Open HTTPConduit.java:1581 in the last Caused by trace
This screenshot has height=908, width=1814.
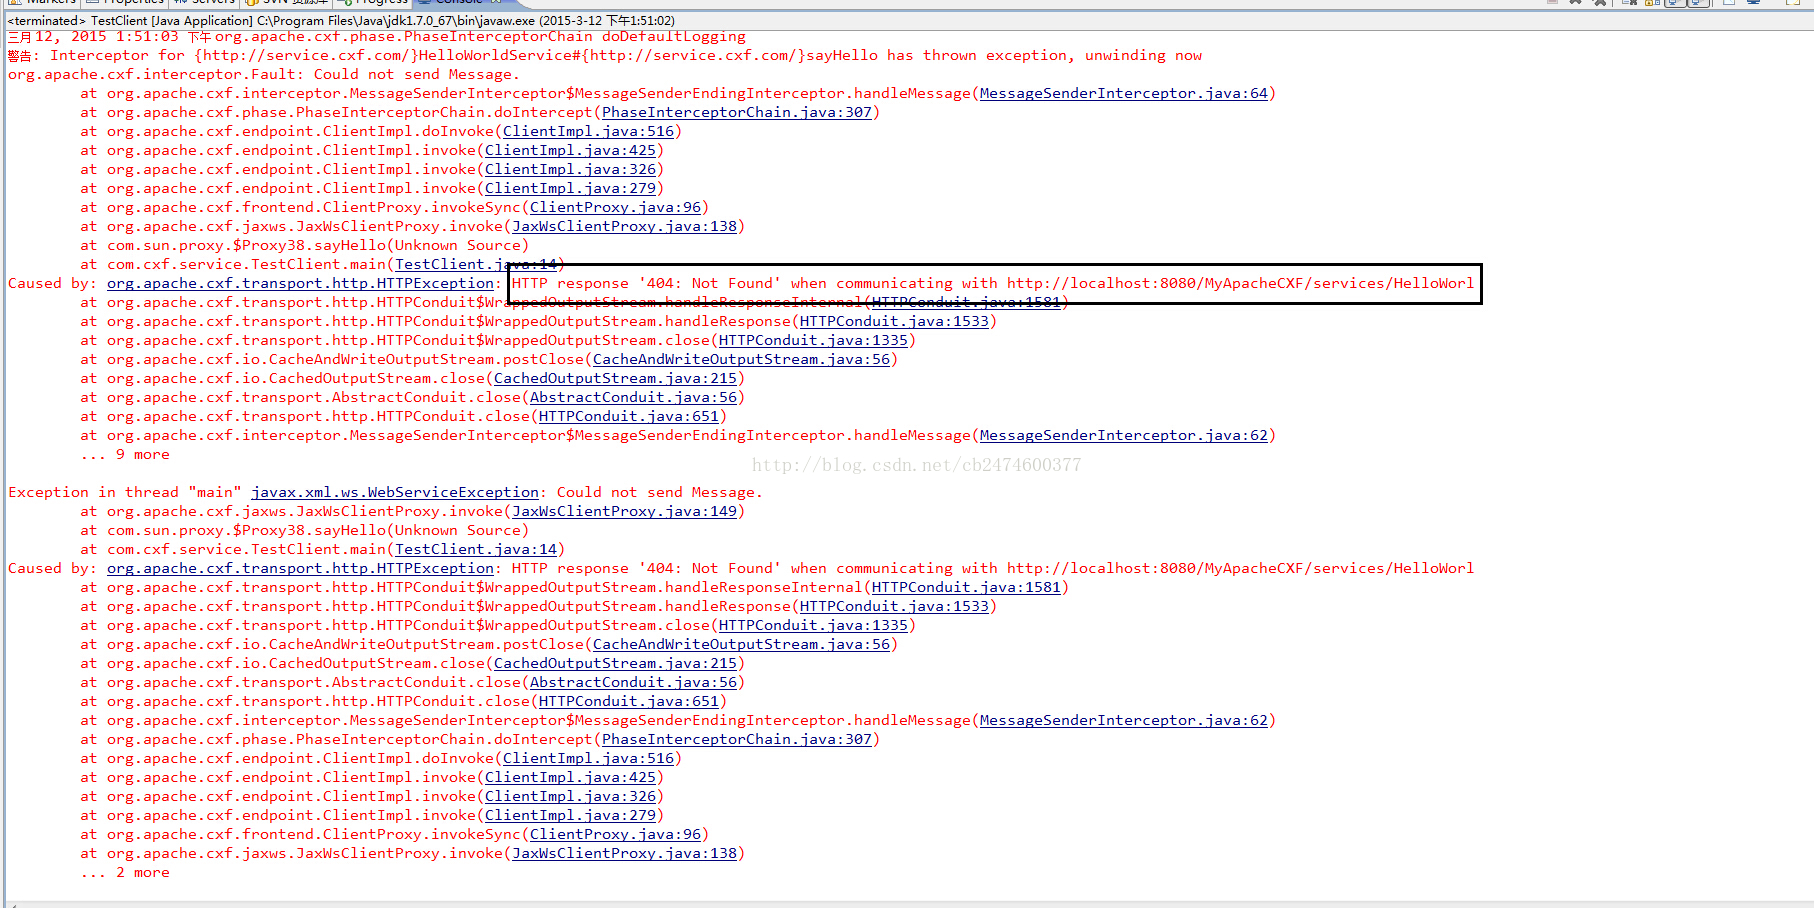(966, 587)
